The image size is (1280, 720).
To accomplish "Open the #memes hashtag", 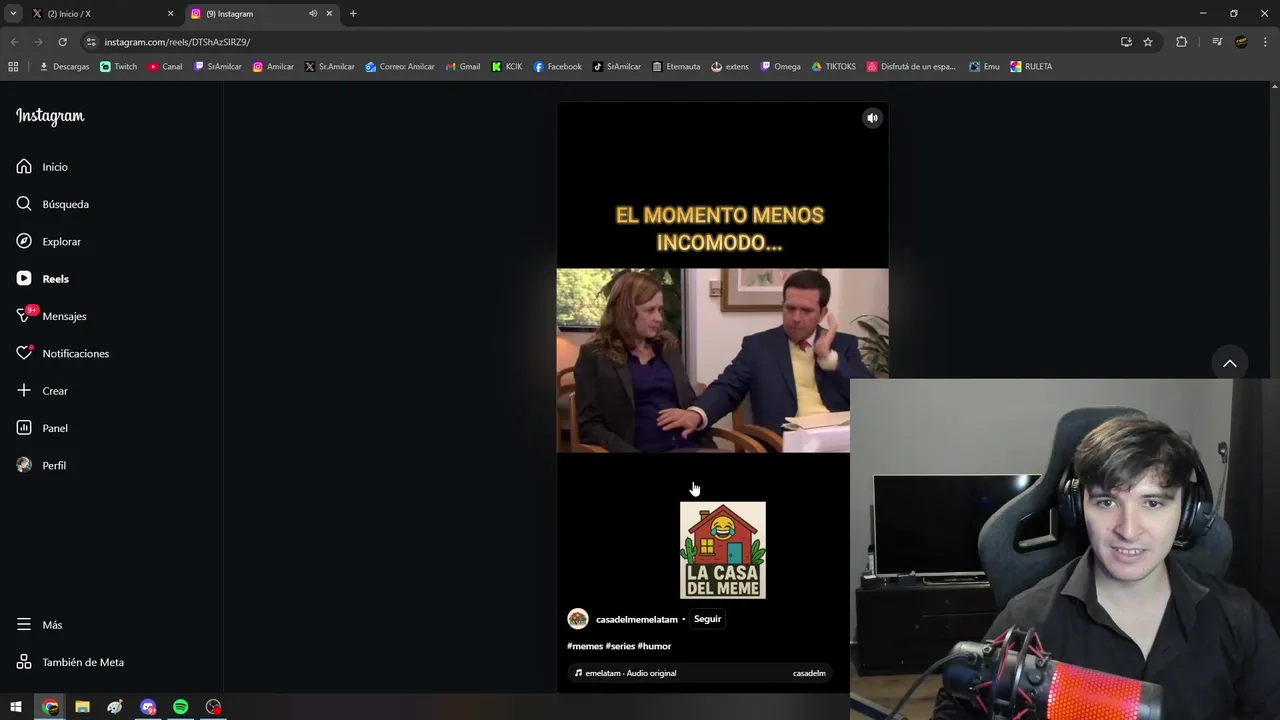I will click(585, 646).
